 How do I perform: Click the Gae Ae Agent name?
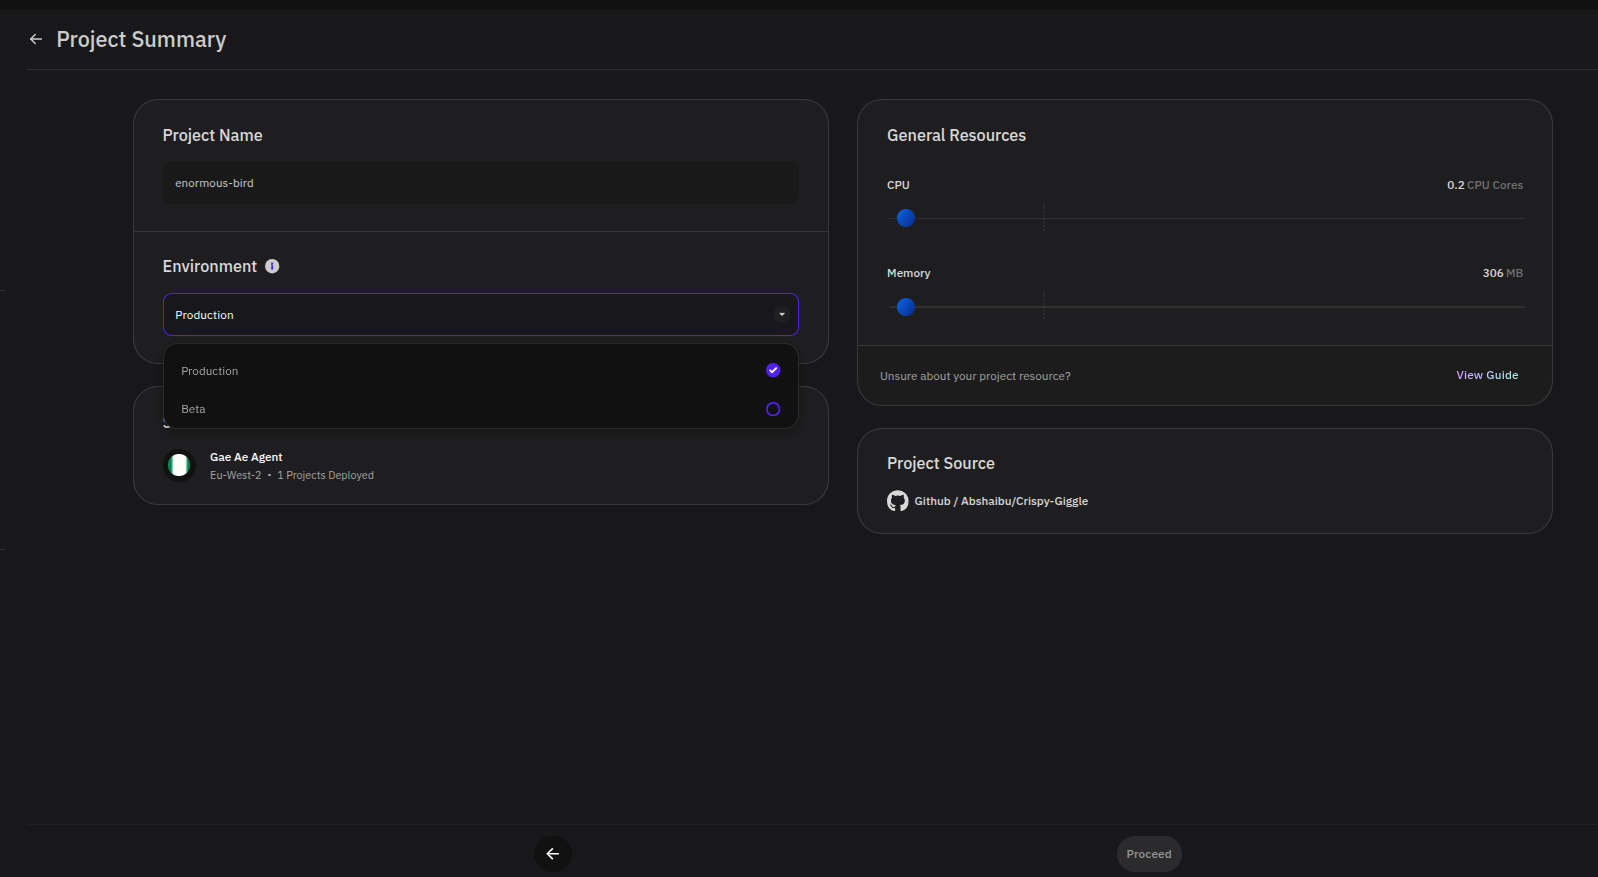tap(246, 457)
